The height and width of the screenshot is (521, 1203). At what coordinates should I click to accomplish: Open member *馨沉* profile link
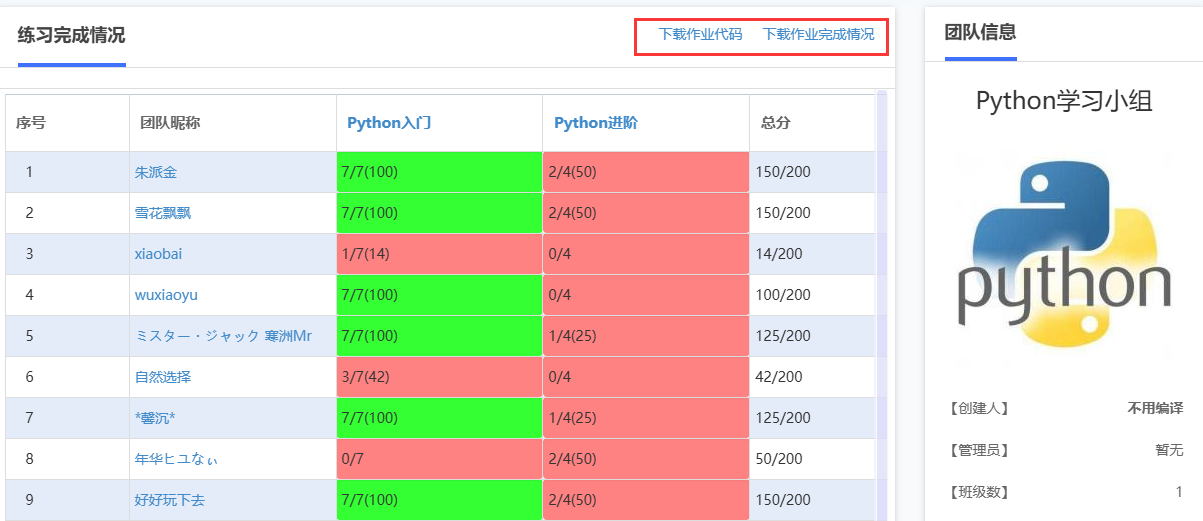[x=155, y=418]
